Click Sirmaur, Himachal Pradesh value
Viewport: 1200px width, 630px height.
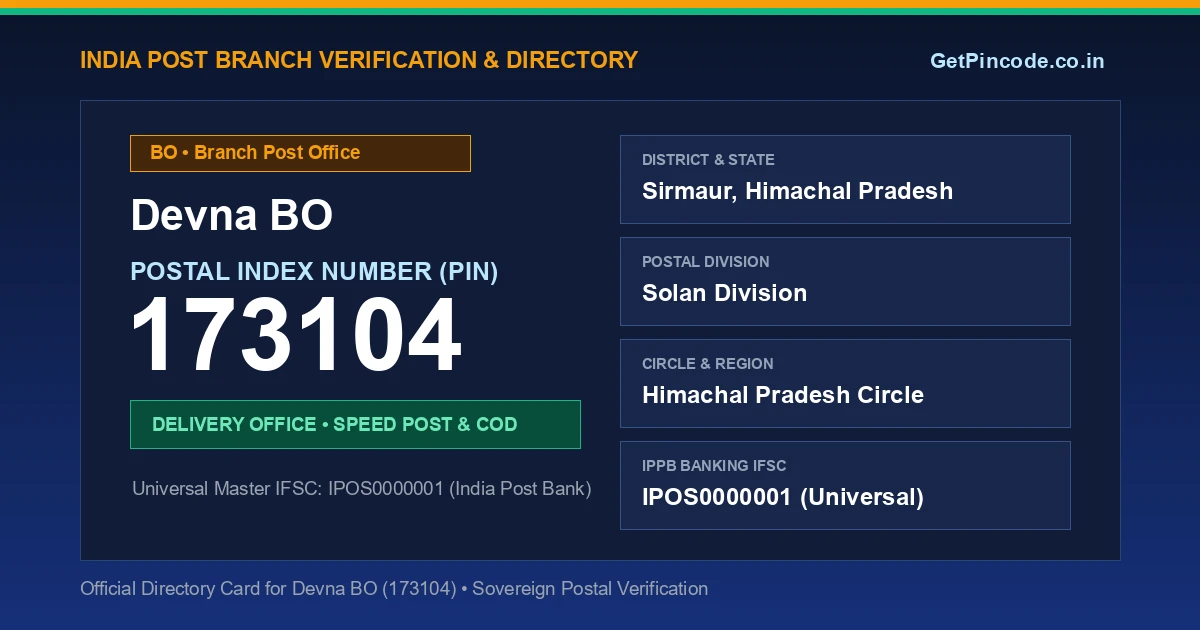[797, 191]
